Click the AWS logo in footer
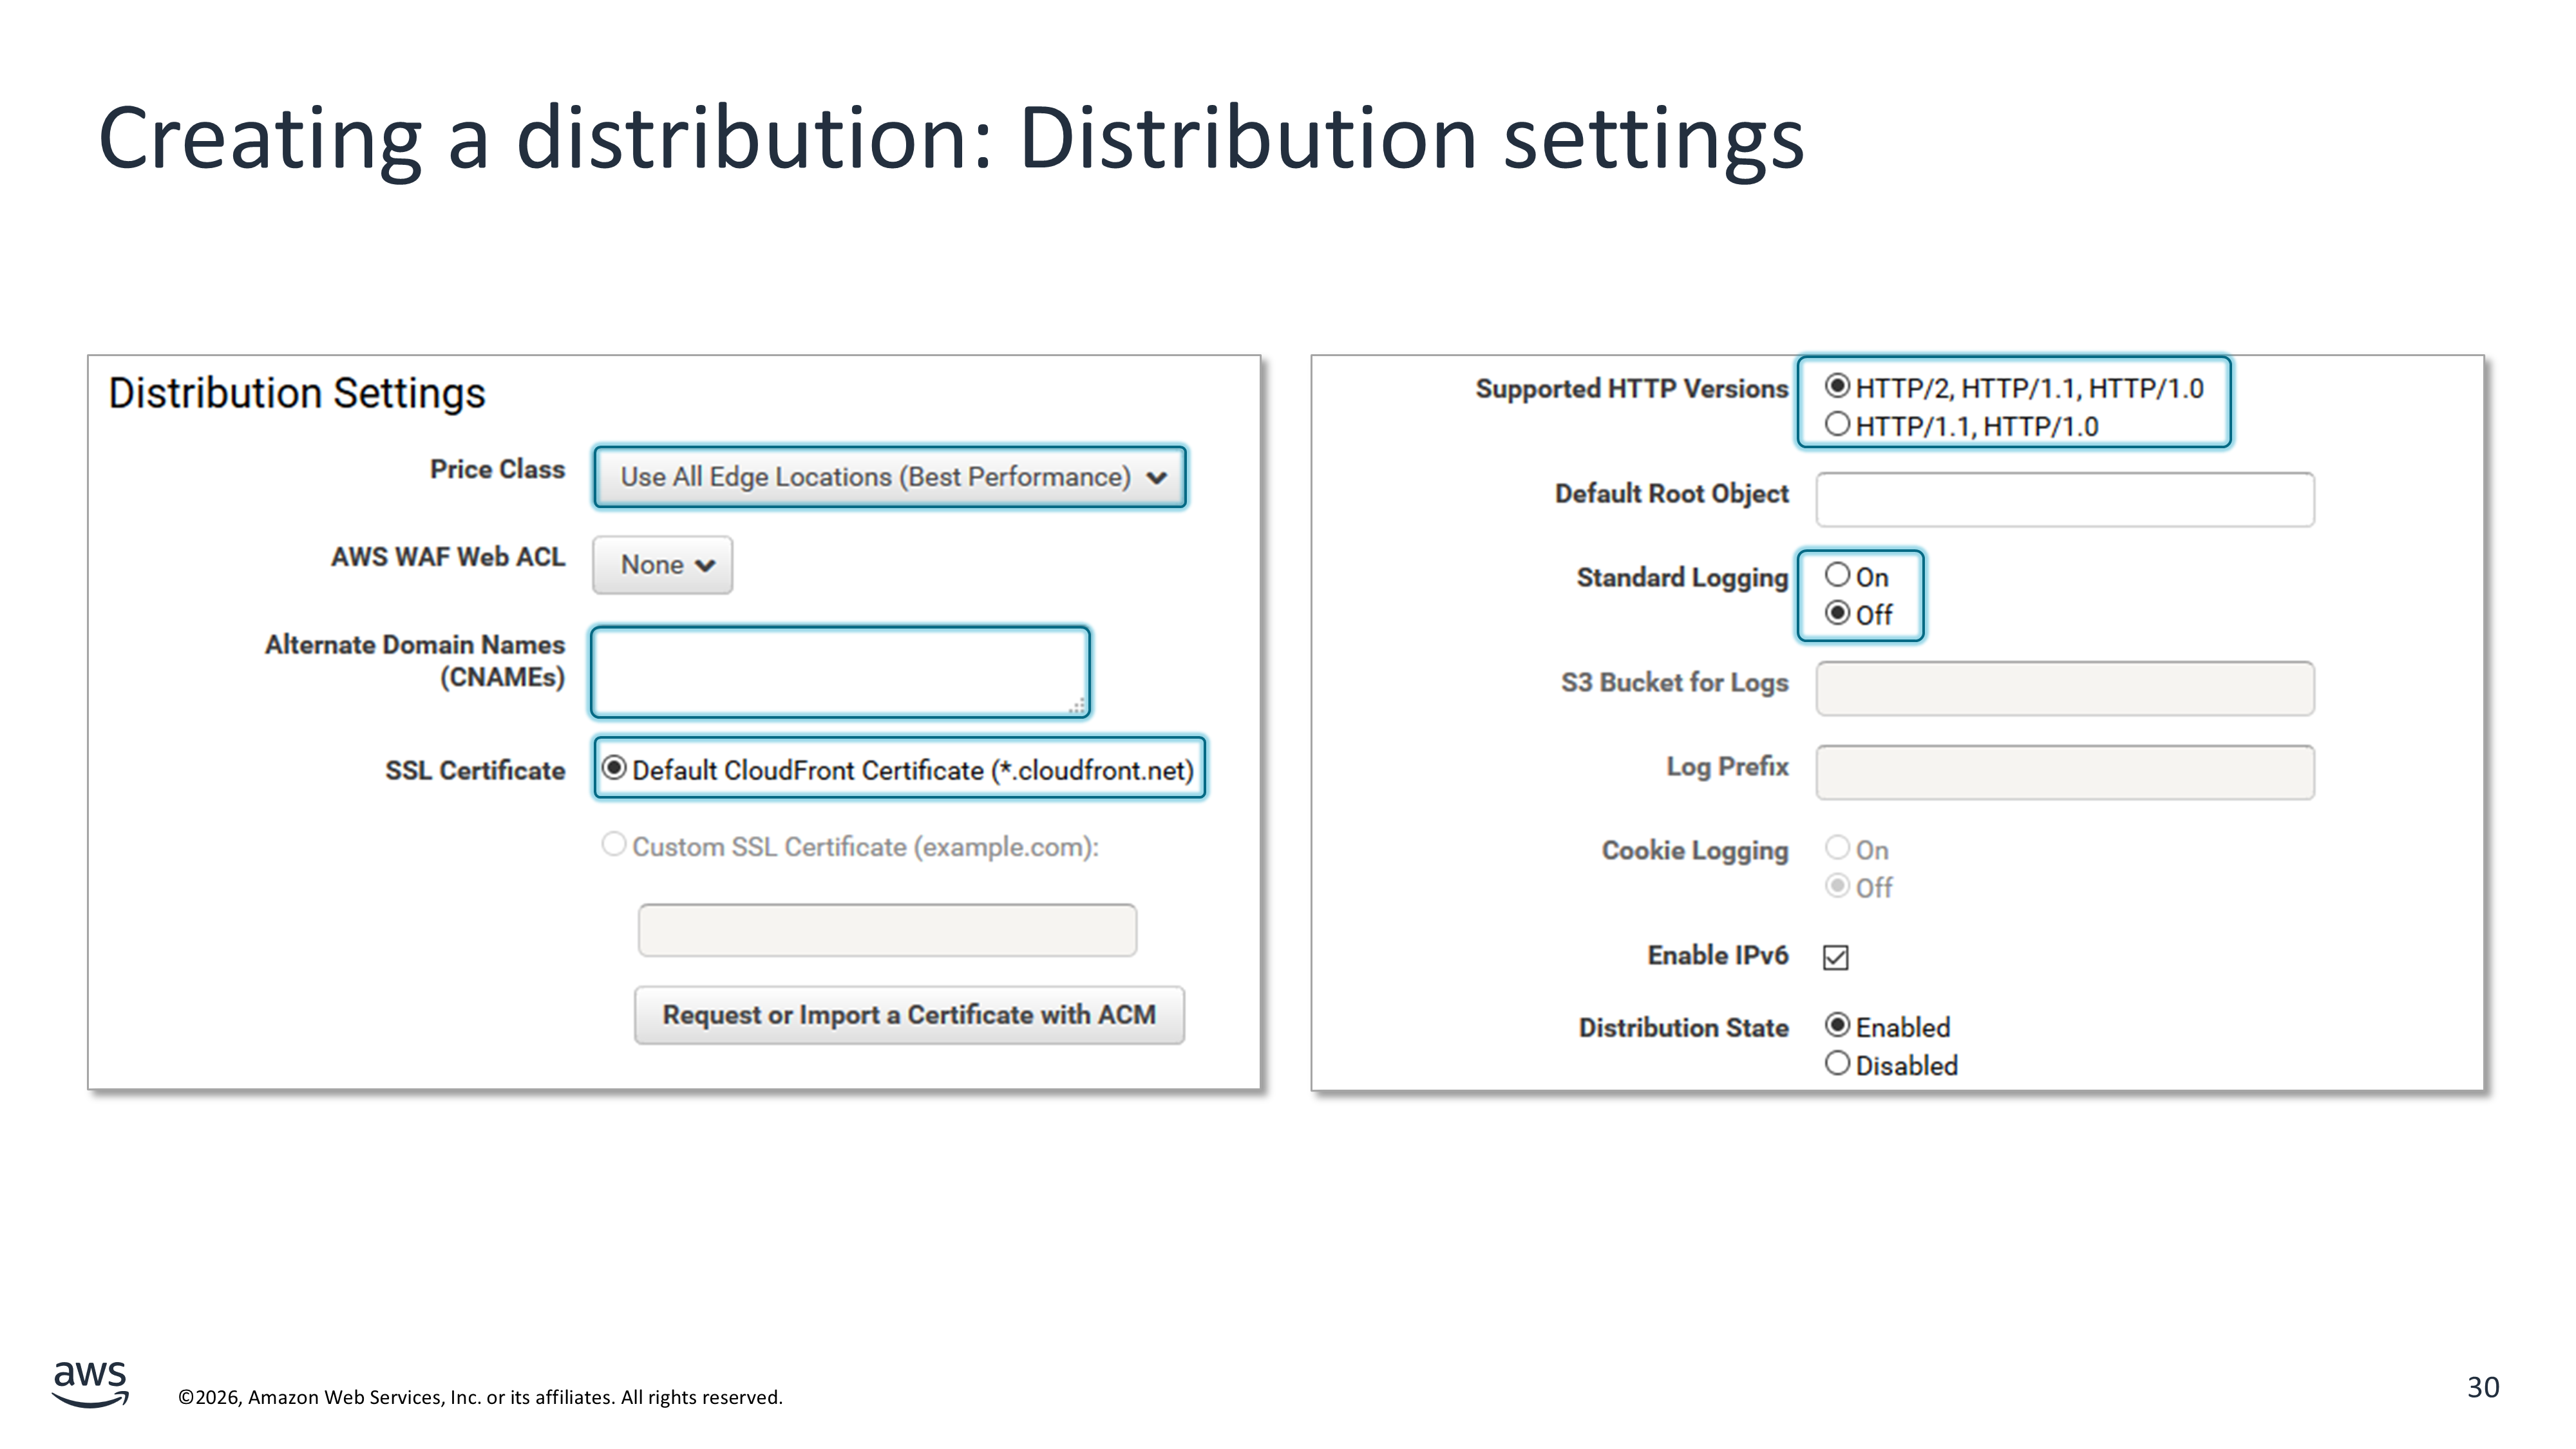 (x=90, y=1384)
